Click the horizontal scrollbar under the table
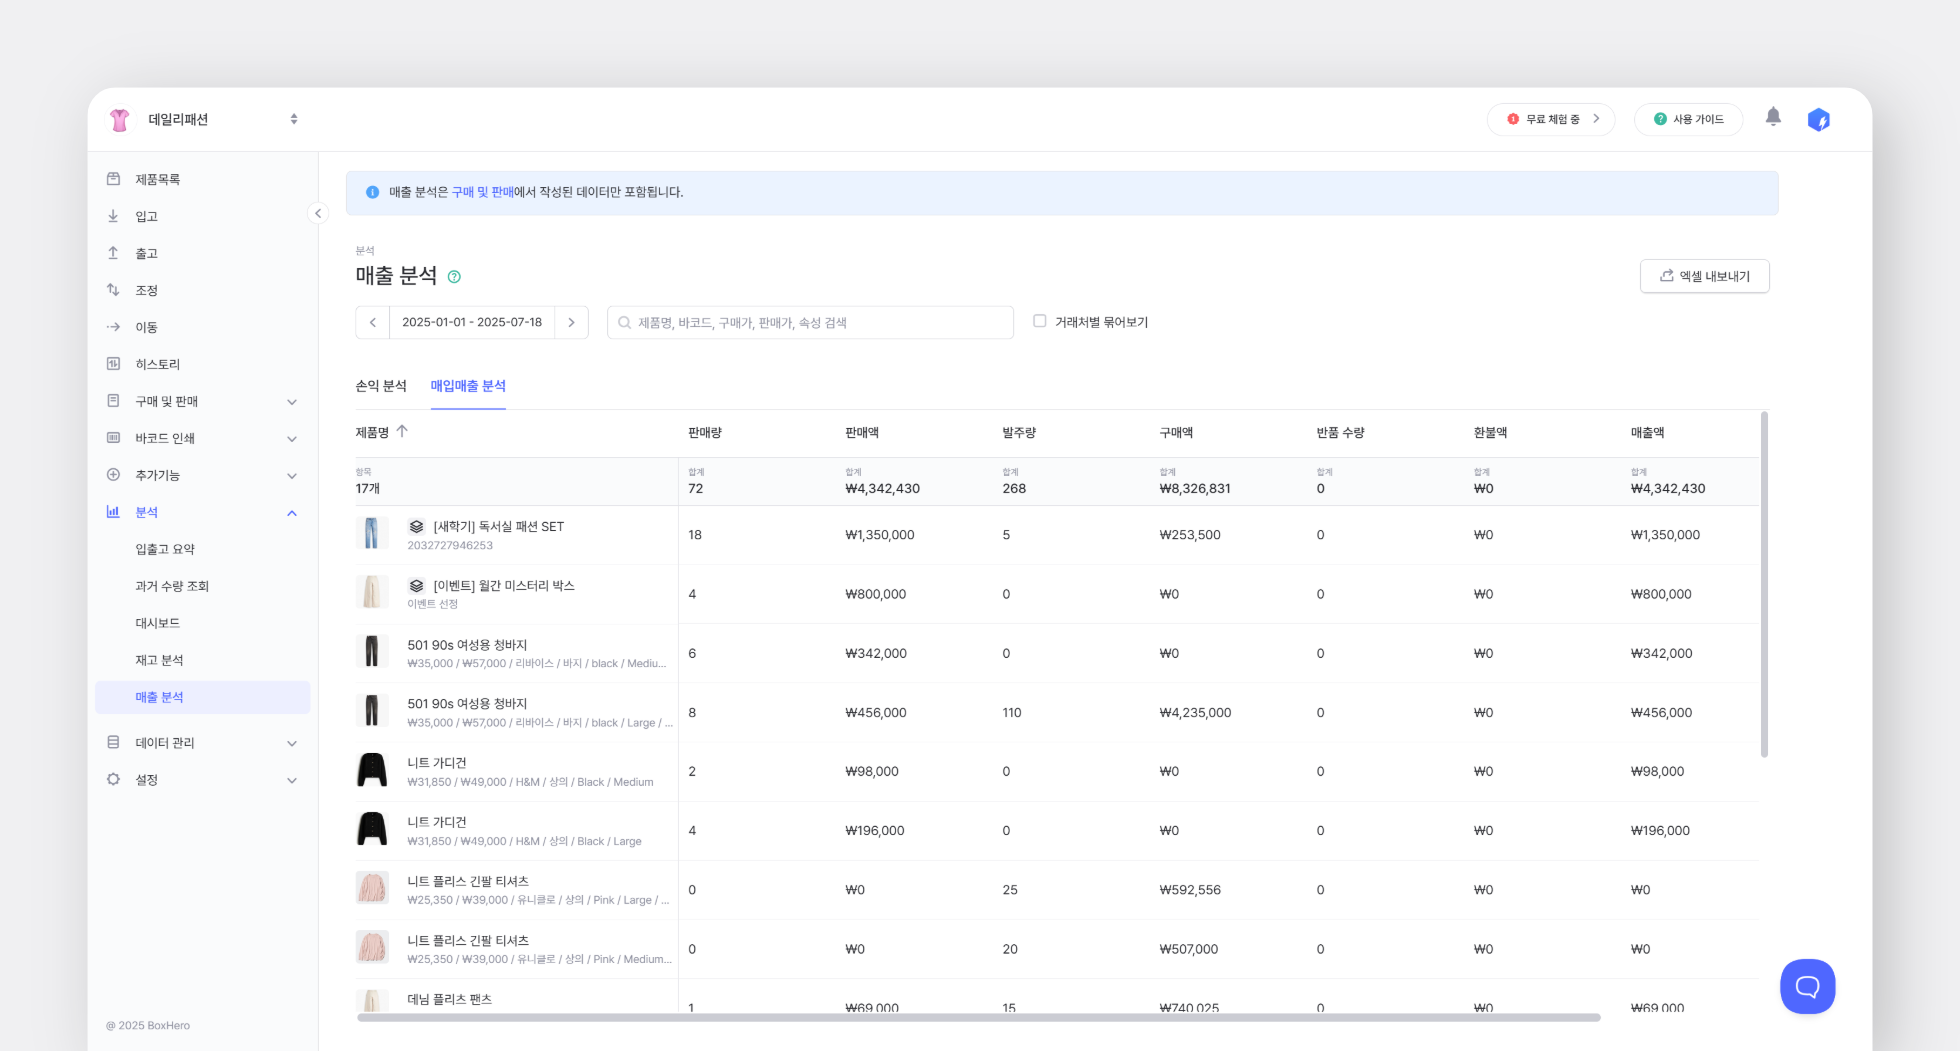The height and width of the screenshot is (1051, 1960). click(978, 1018)
